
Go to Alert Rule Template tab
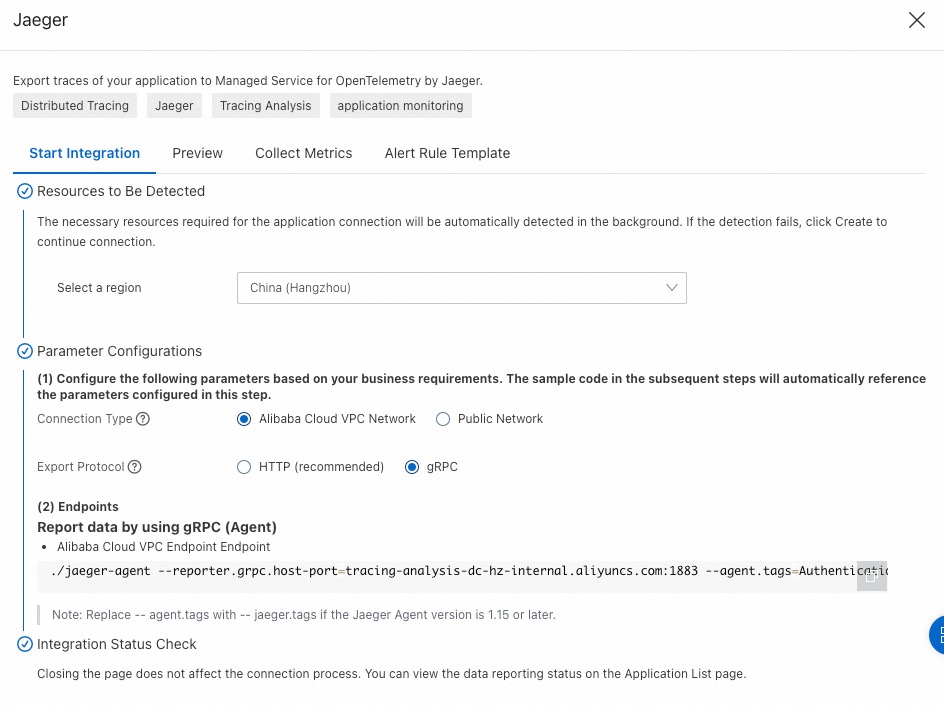tap(447, 153)
